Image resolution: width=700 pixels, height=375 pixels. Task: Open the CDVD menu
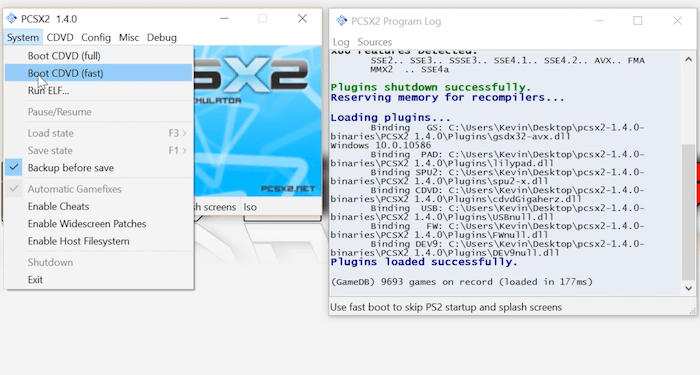[60, 38]
